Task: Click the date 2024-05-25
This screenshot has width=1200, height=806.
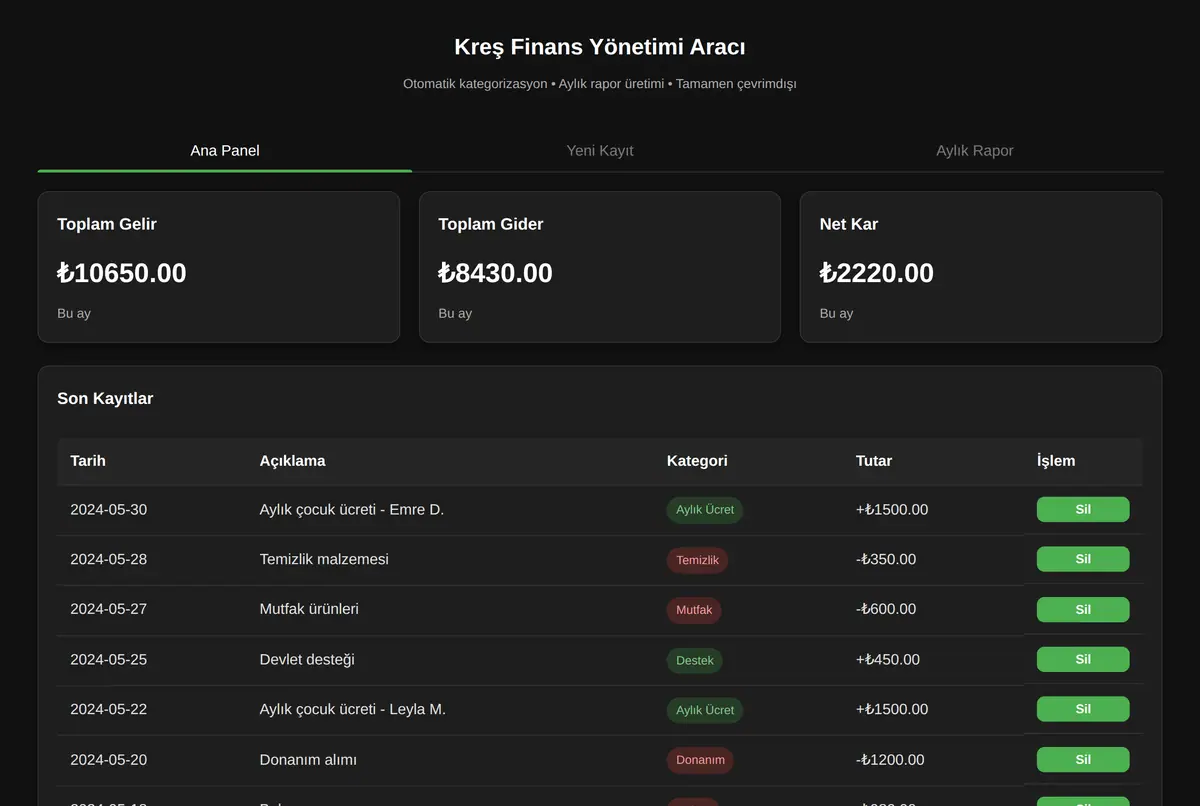Action: tap(108, 659)
